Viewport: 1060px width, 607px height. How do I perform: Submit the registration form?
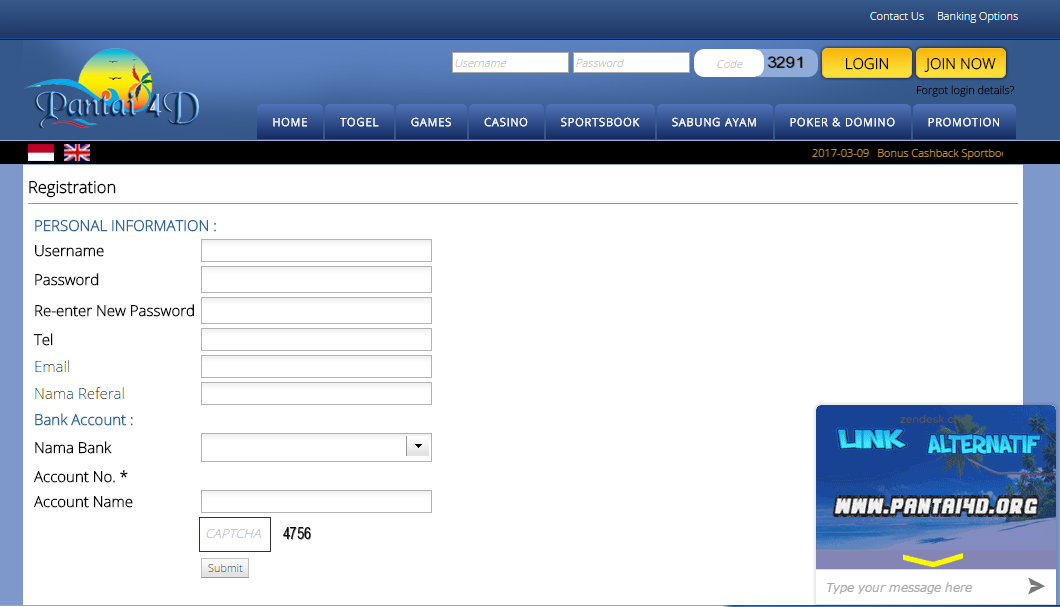pos(225,568)
